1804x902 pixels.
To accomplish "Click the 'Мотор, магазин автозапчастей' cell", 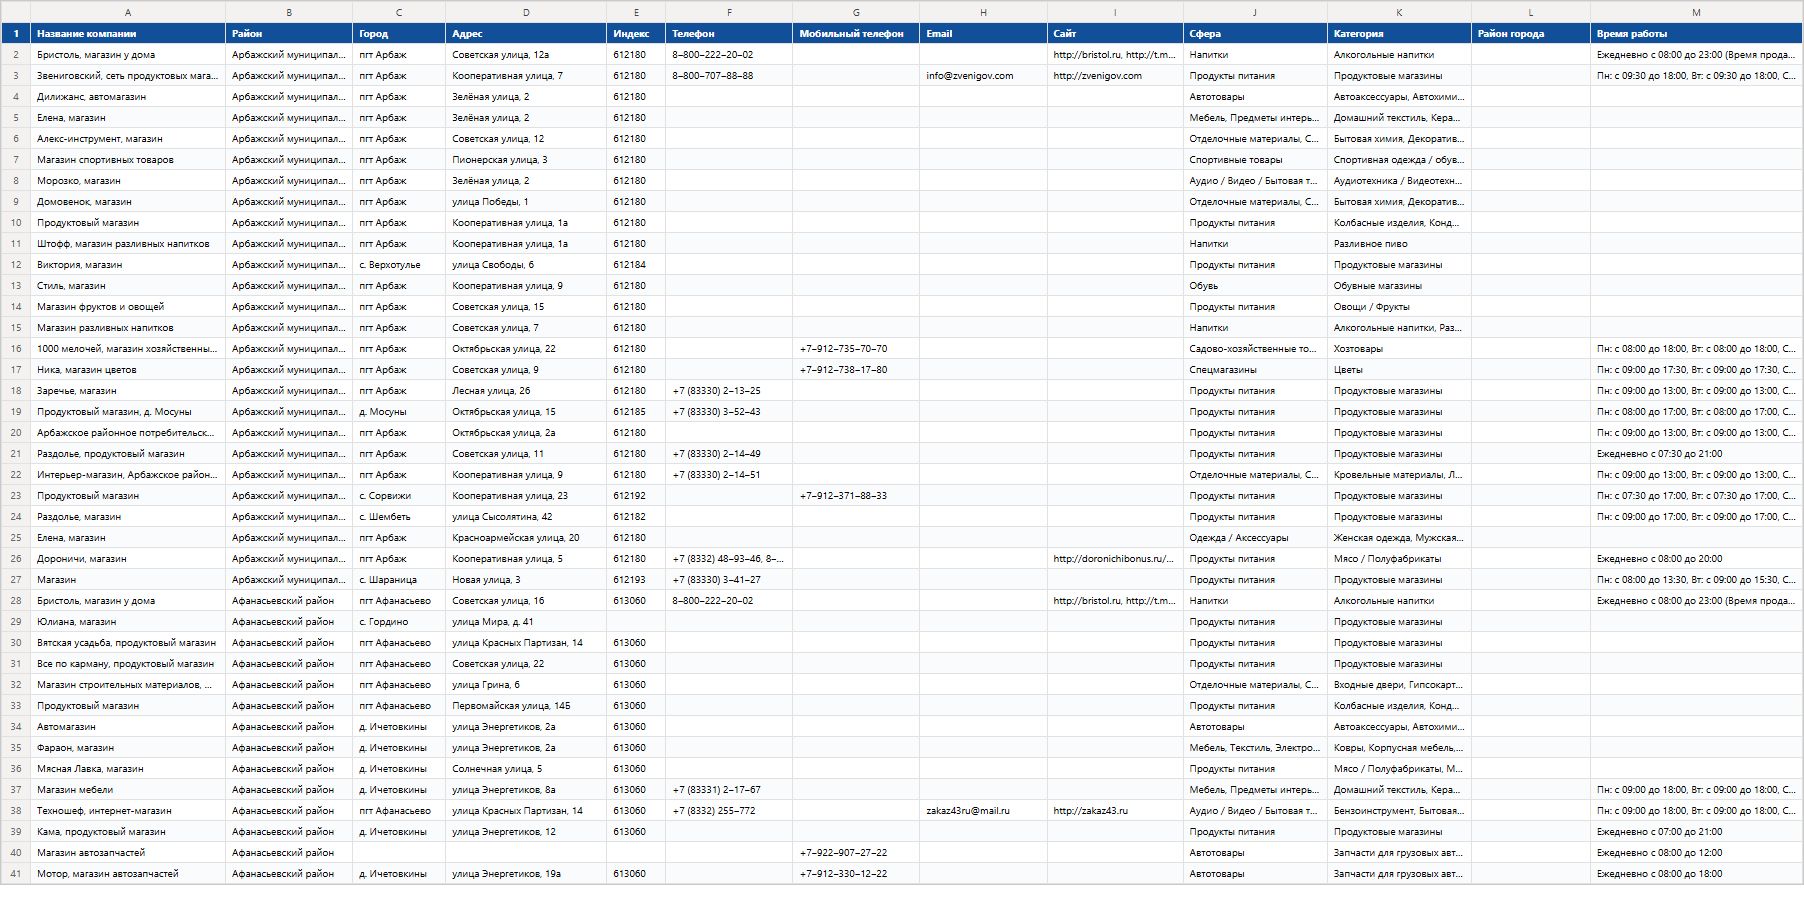I will coord(128,874).
